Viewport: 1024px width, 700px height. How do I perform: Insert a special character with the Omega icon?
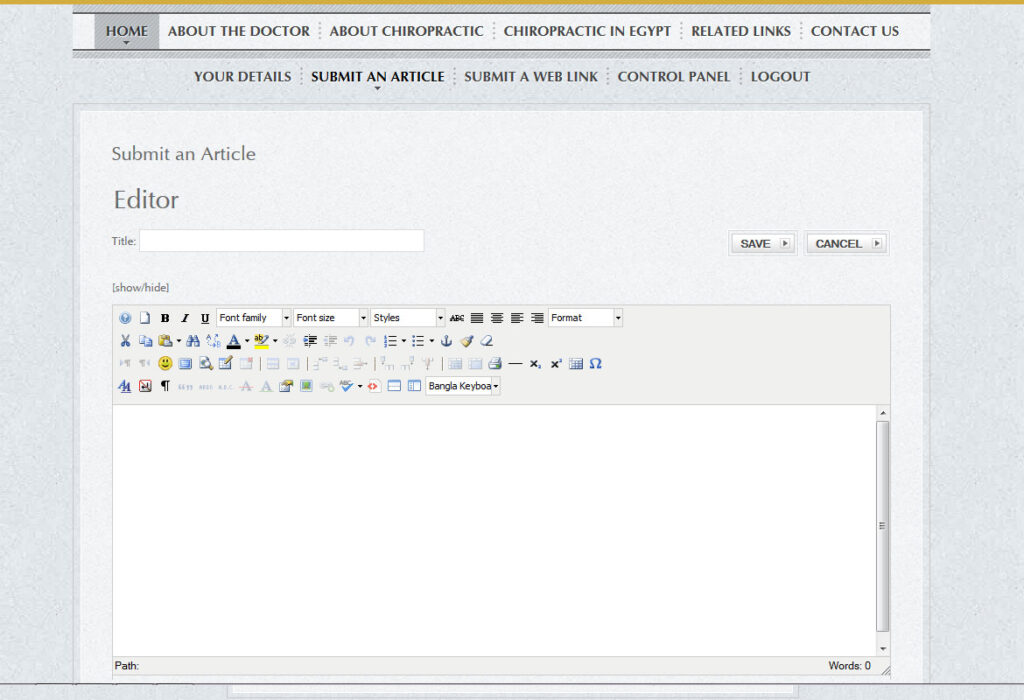point(596,364)
